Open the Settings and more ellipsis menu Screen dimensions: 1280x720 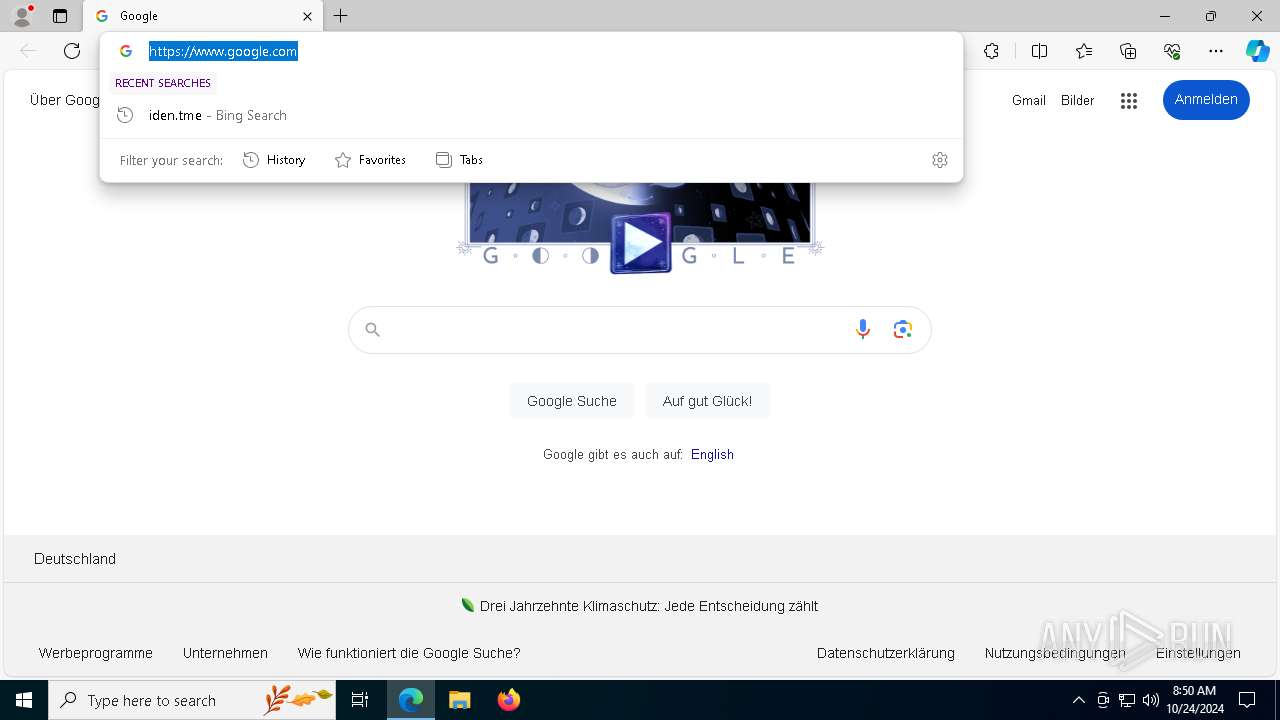(1216, 51)
